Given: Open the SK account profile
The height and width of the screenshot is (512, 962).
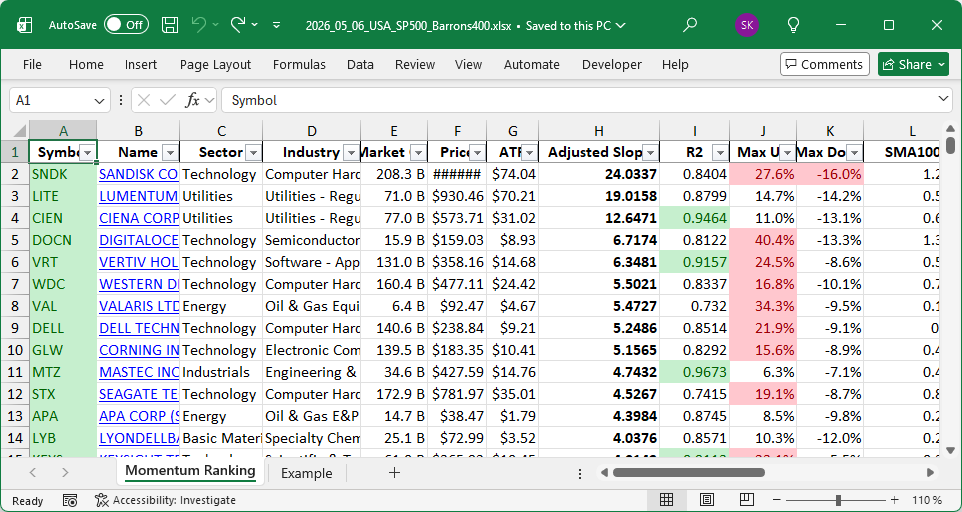Looking at the screenshot, I should click(x=747, y=25).
